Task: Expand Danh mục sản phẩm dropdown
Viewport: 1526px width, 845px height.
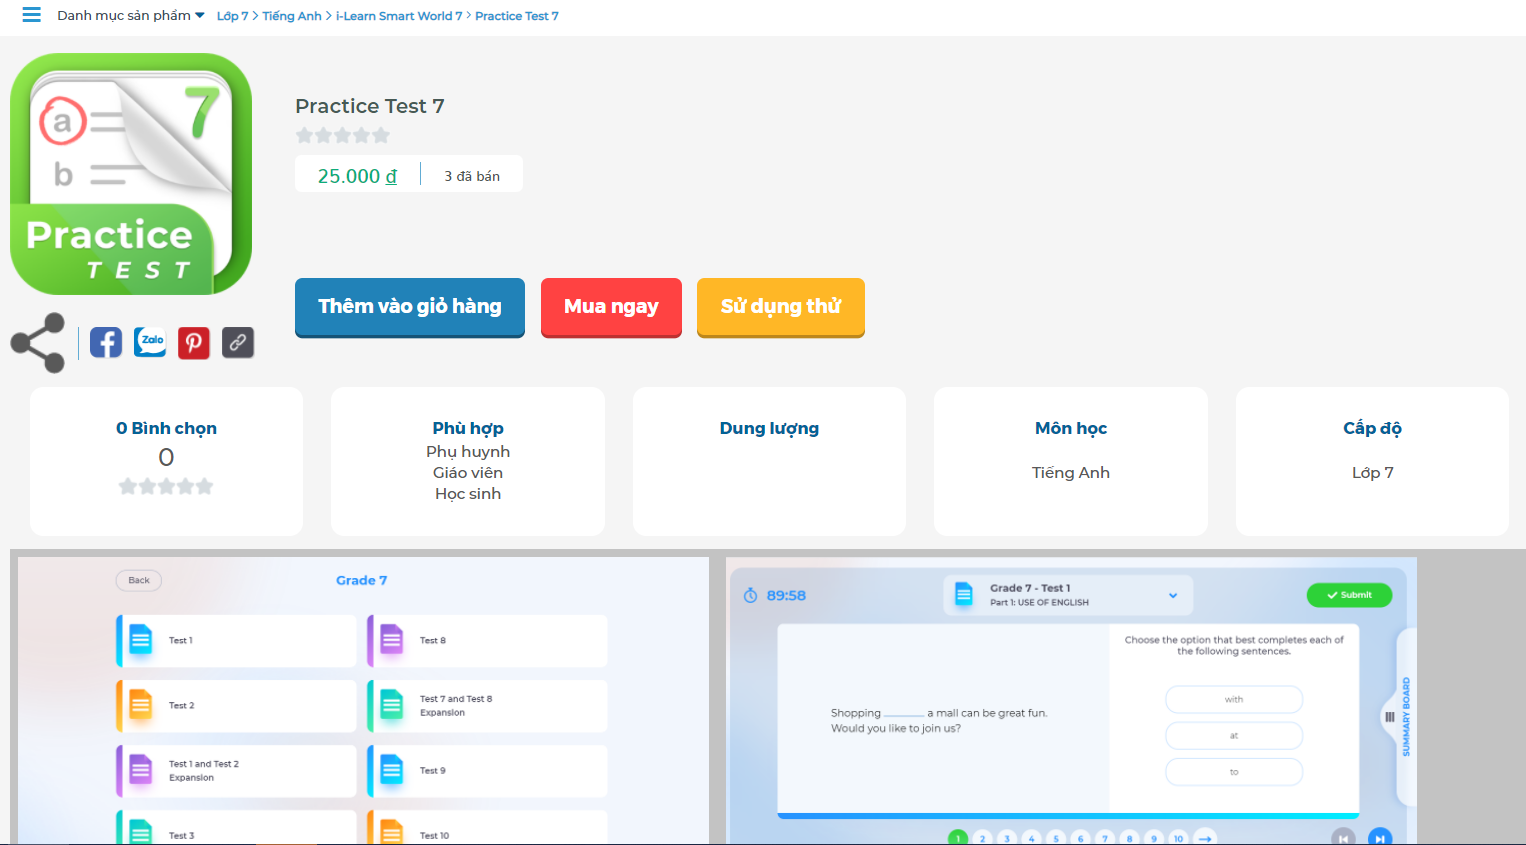Action: pyautogui.click(x=131, y=15)
